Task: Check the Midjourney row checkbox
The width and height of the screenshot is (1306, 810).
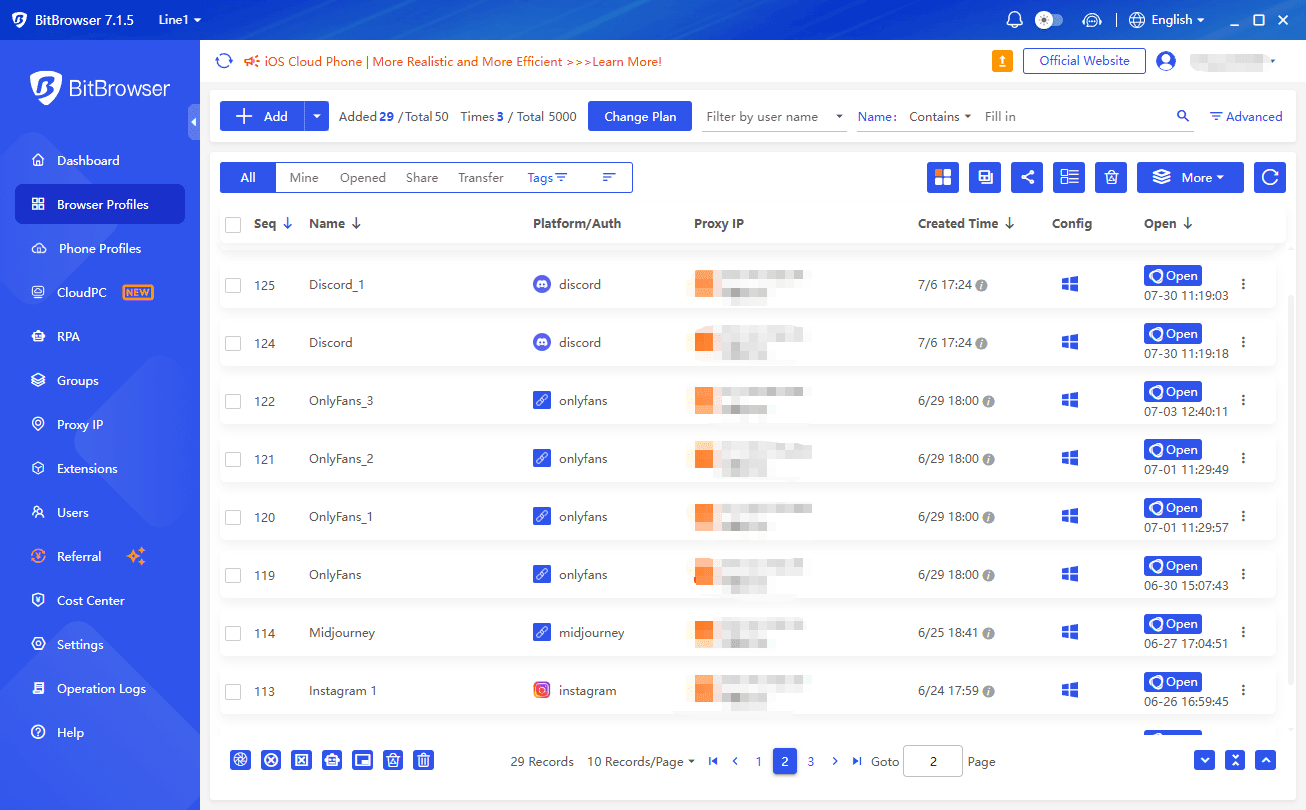Action: coord(233,633)
